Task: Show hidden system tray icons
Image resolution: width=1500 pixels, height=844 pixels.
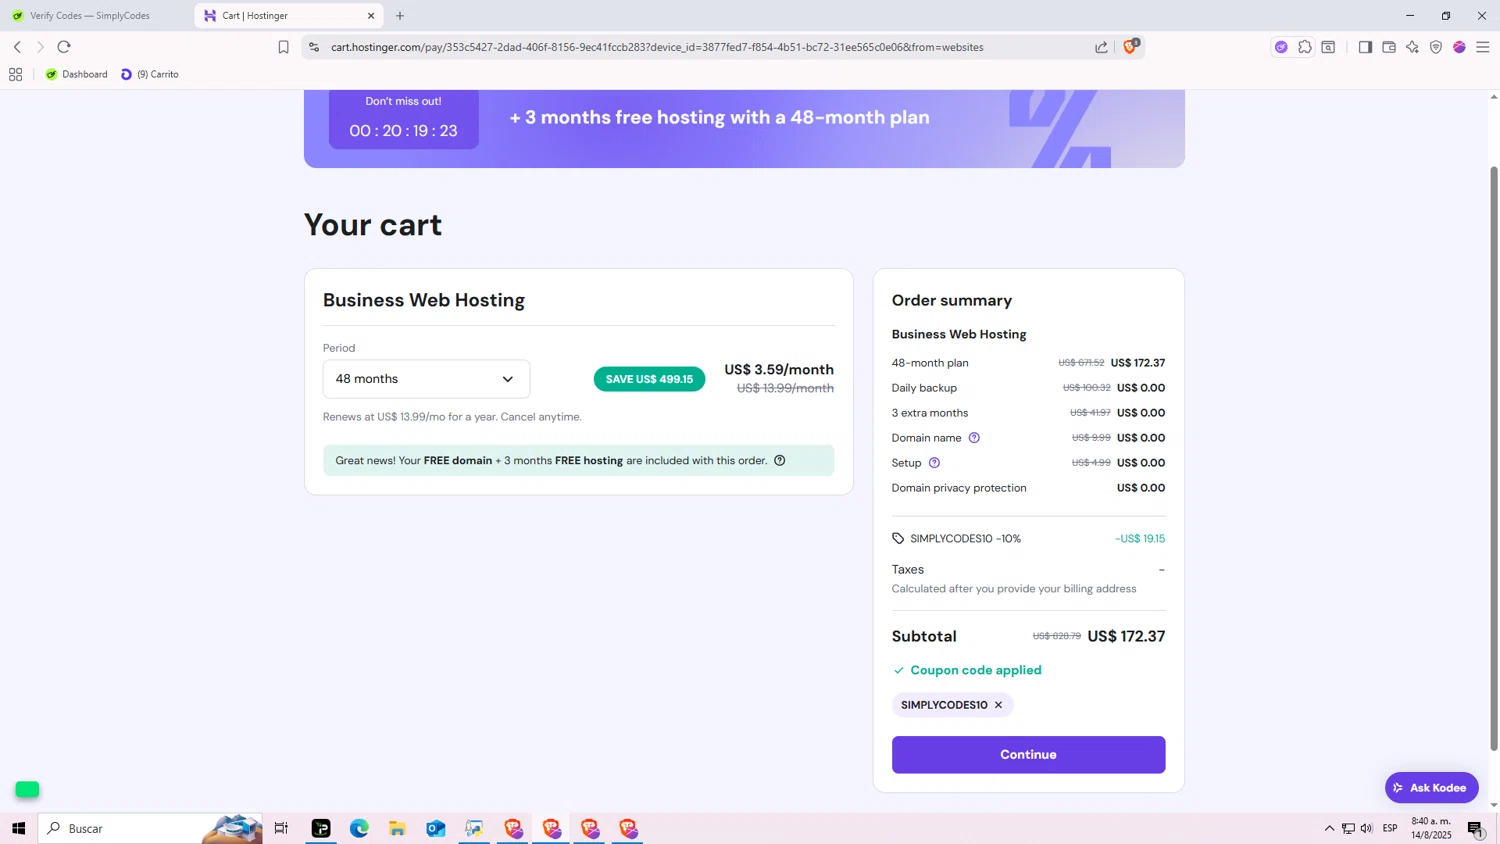Action: tap(1329, 828)
